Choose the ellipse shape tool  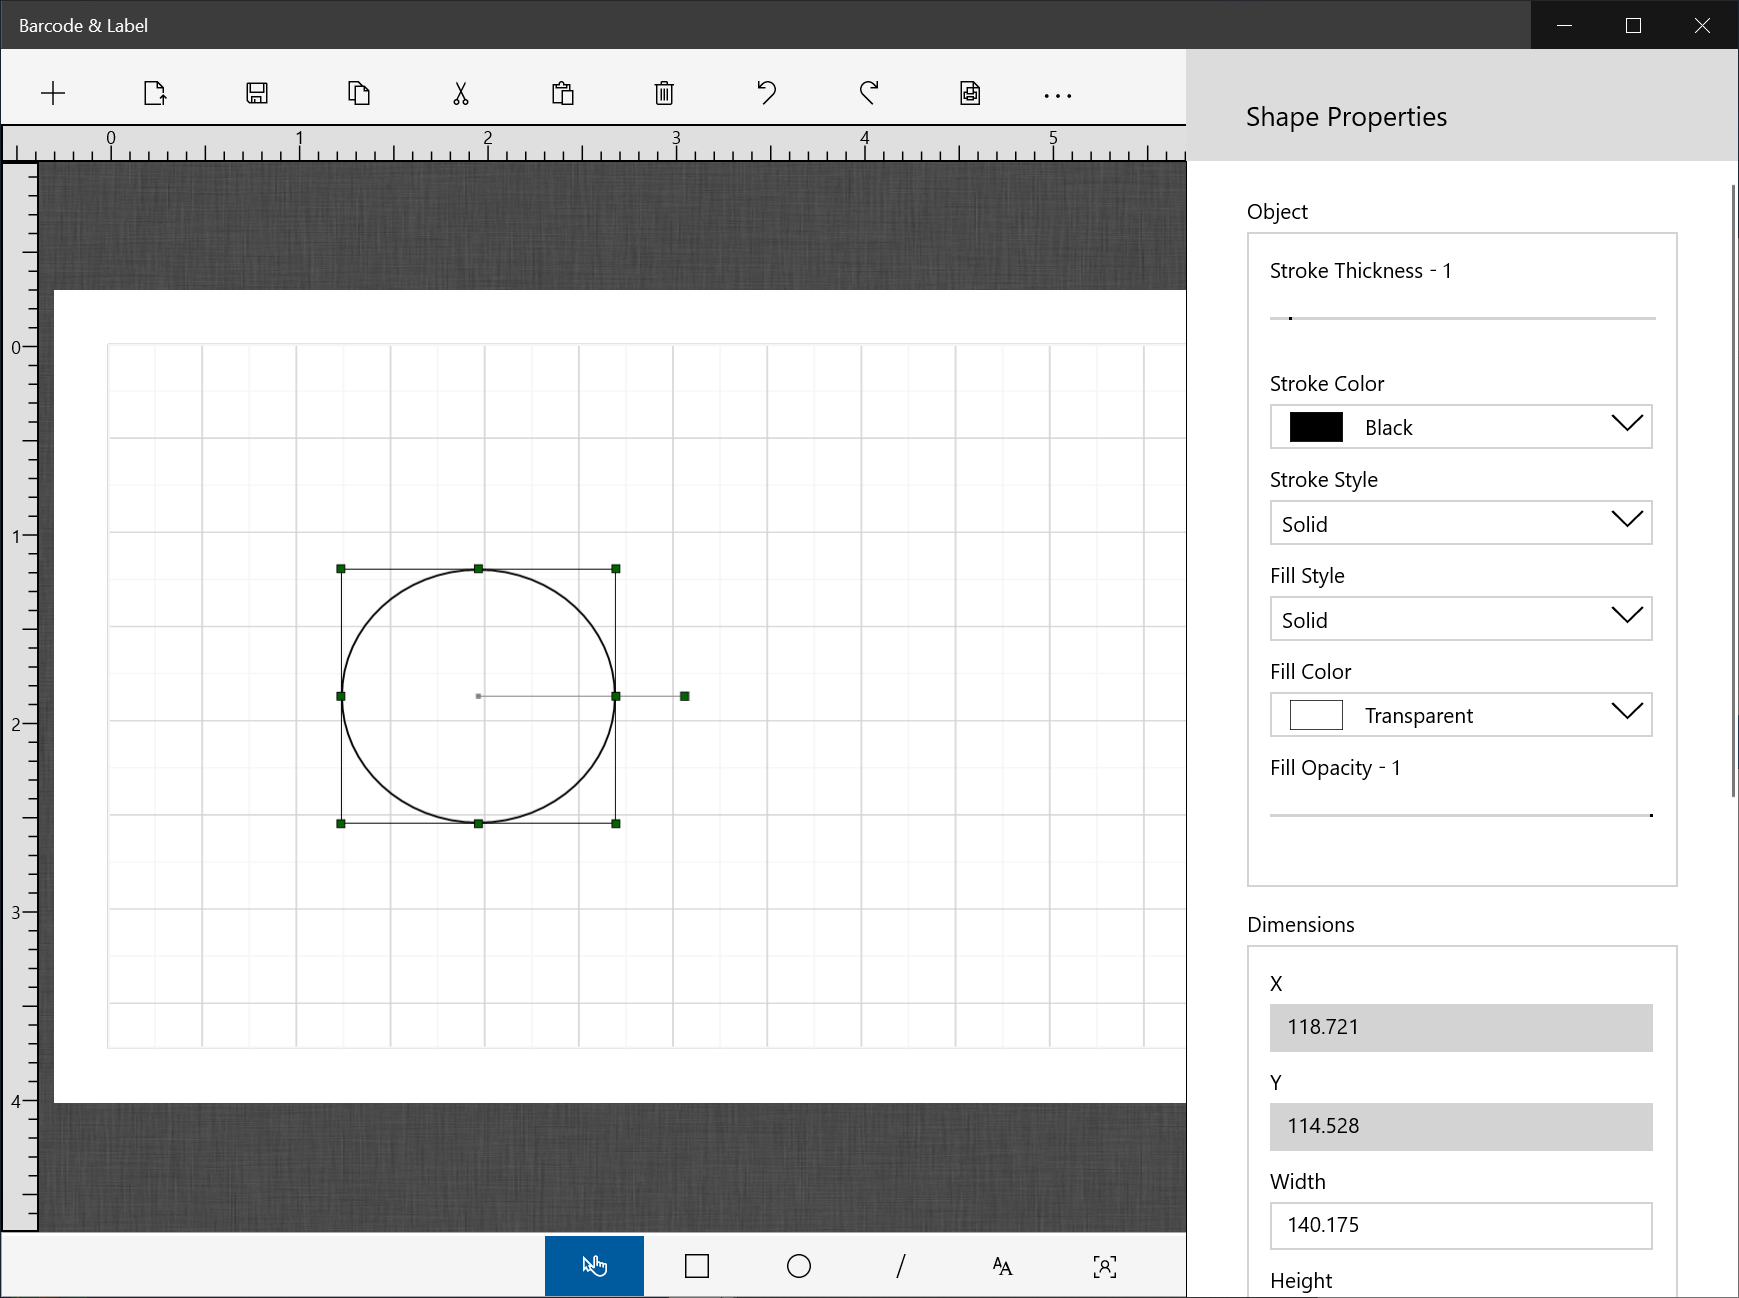click(799, 1266)
